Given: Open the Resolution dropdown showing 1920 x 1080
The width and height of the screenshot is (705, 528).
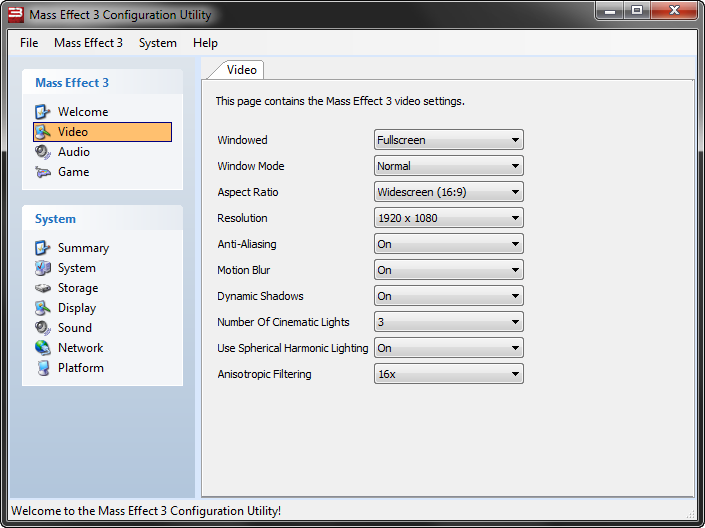Looking at the screenshot, I should pos(449,218).
